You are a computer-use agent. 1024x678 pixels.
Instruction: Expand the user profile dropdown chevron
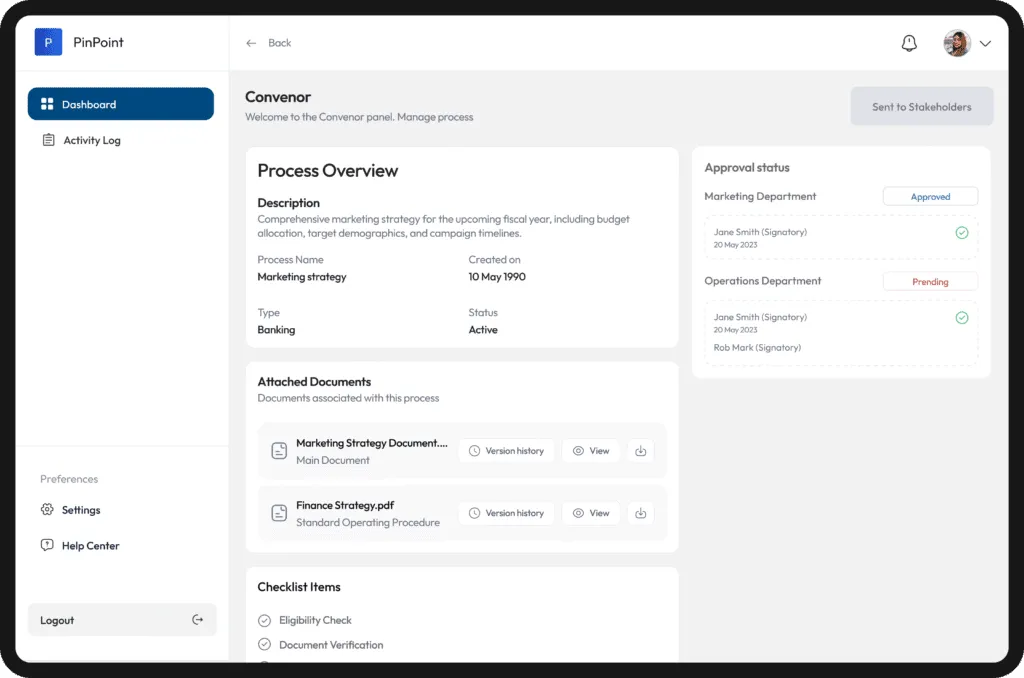[985, 43]
